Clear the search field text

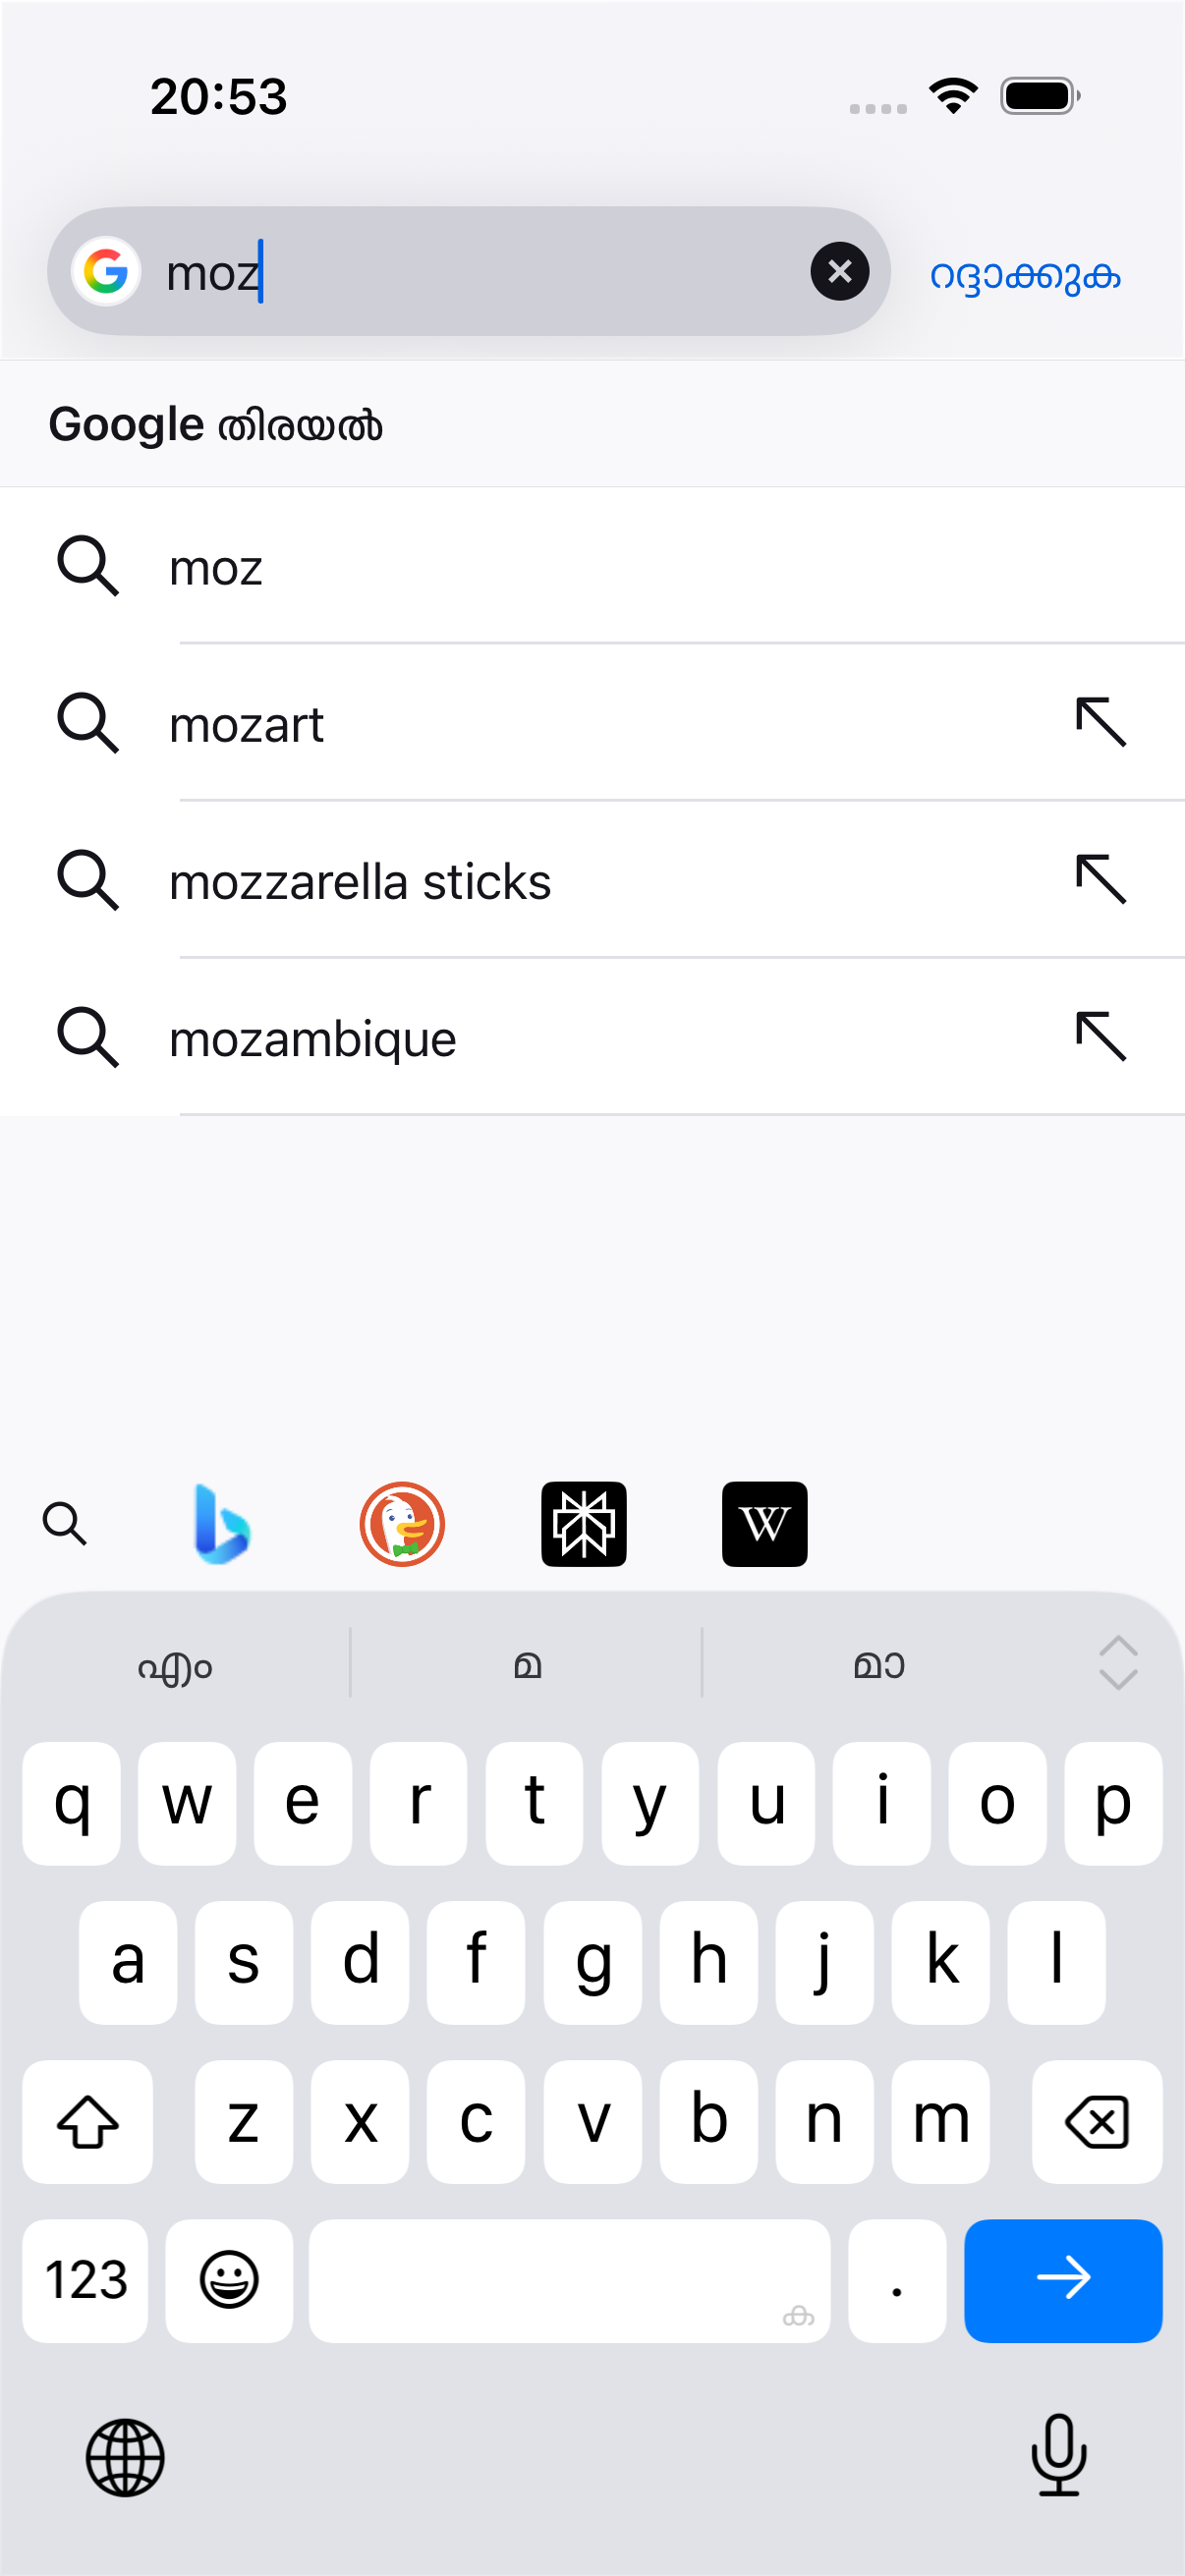[x=840, y=271]
